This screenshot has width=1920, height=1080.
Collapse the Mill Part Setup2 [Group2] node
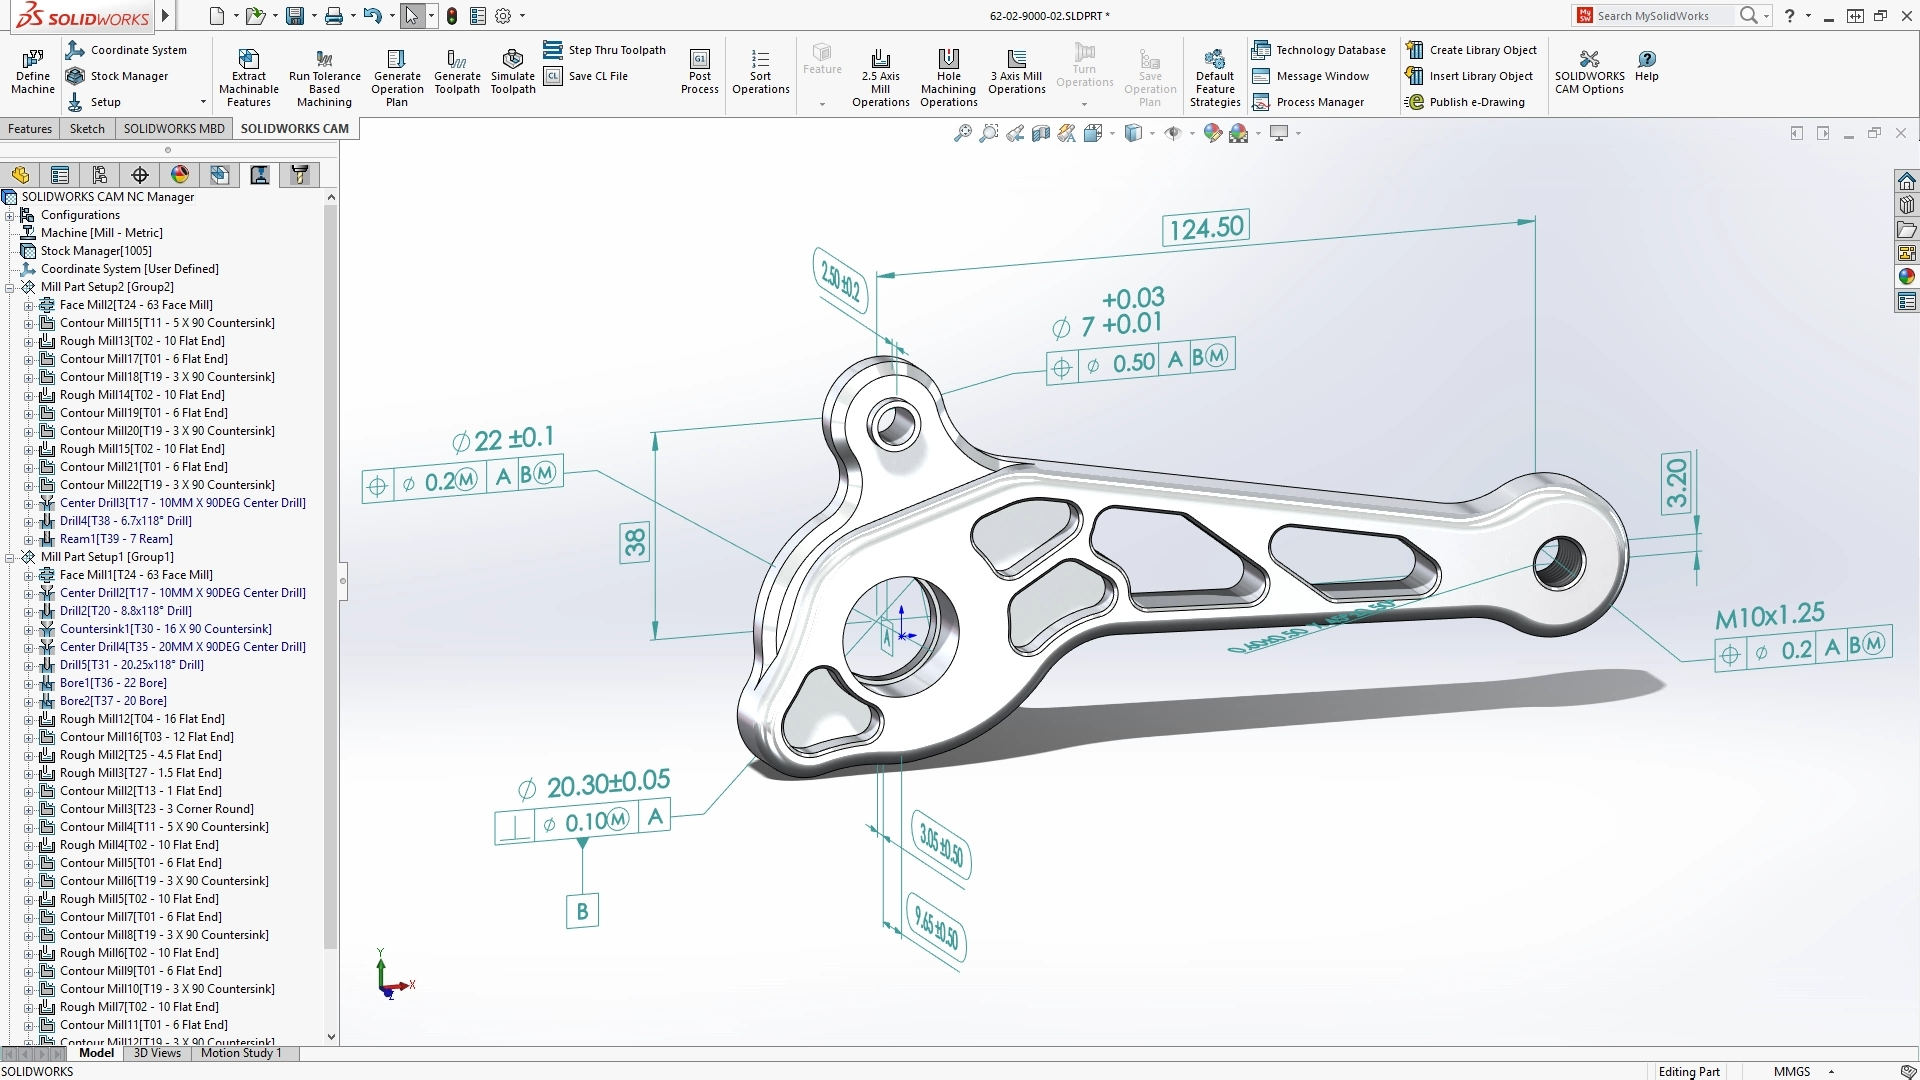coord(10,287)
